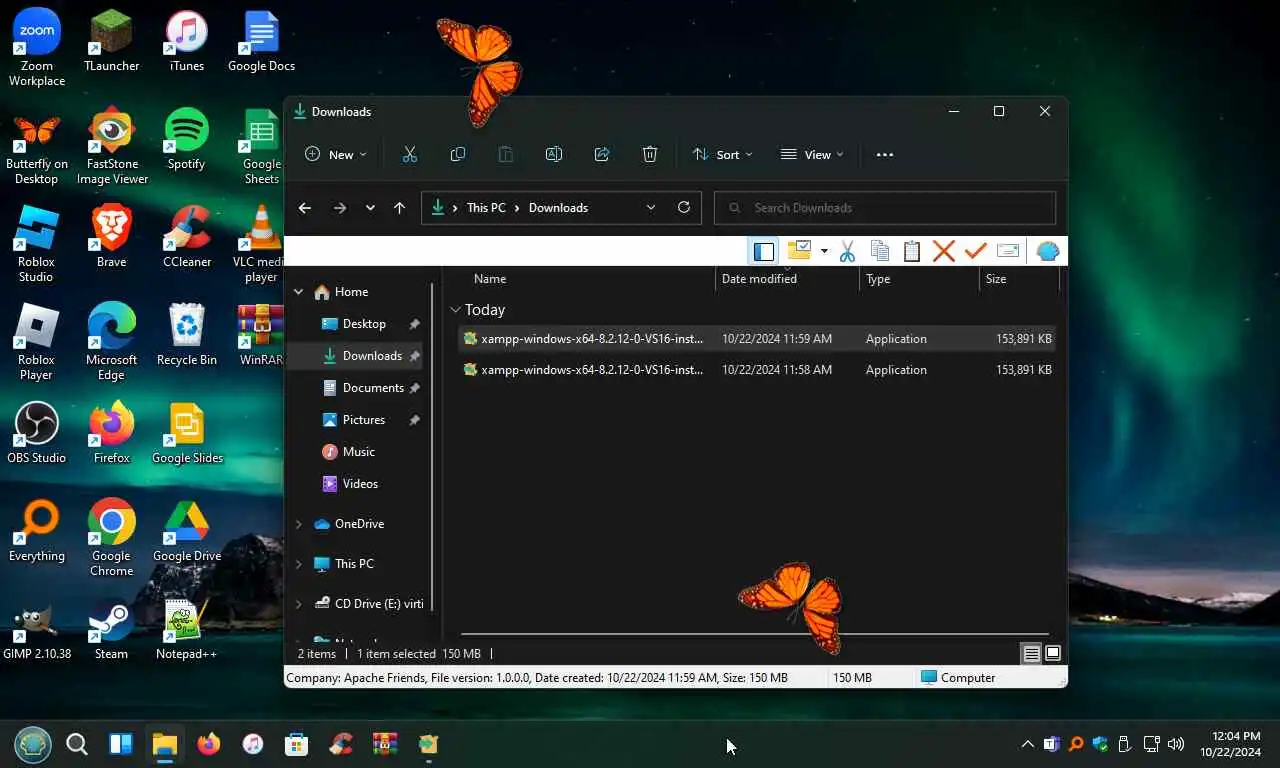1280x768 pixels.
Task: Select xampp installer modified 11:59 AM
Action: [756, 339]
